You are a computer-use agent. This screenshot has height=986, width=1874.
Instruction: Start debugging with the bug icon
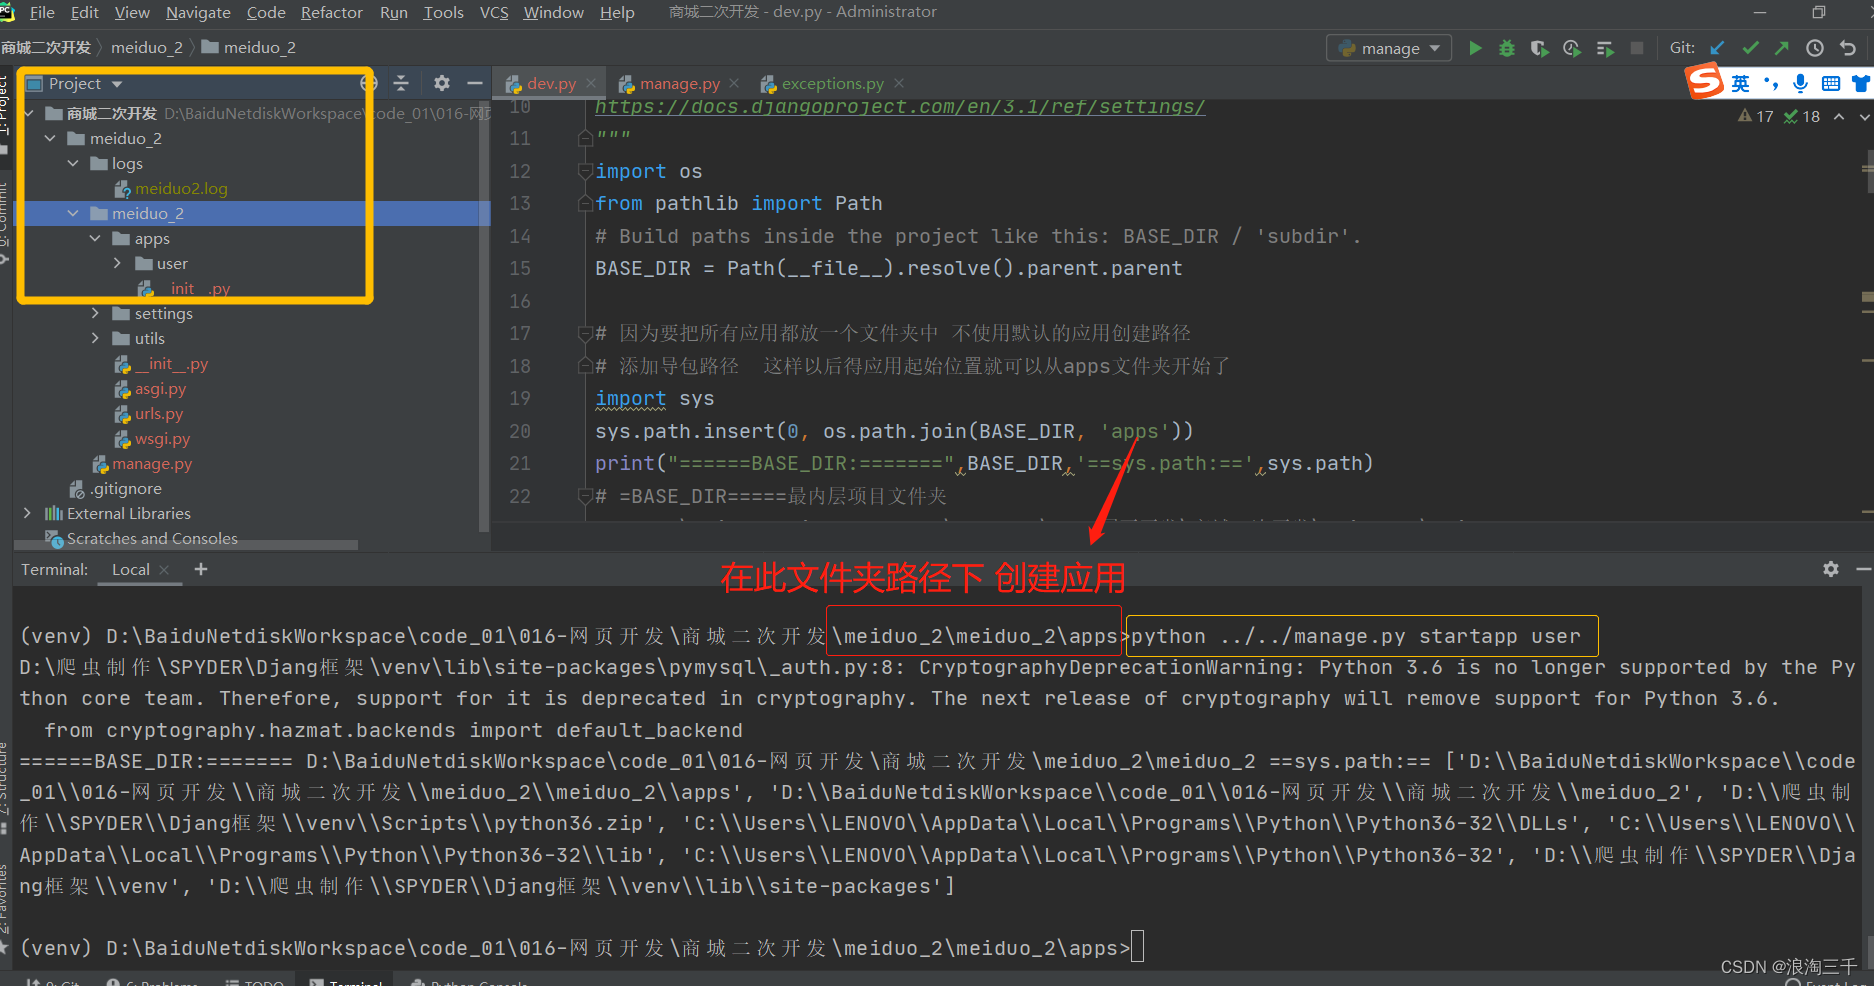[1507, 48]
